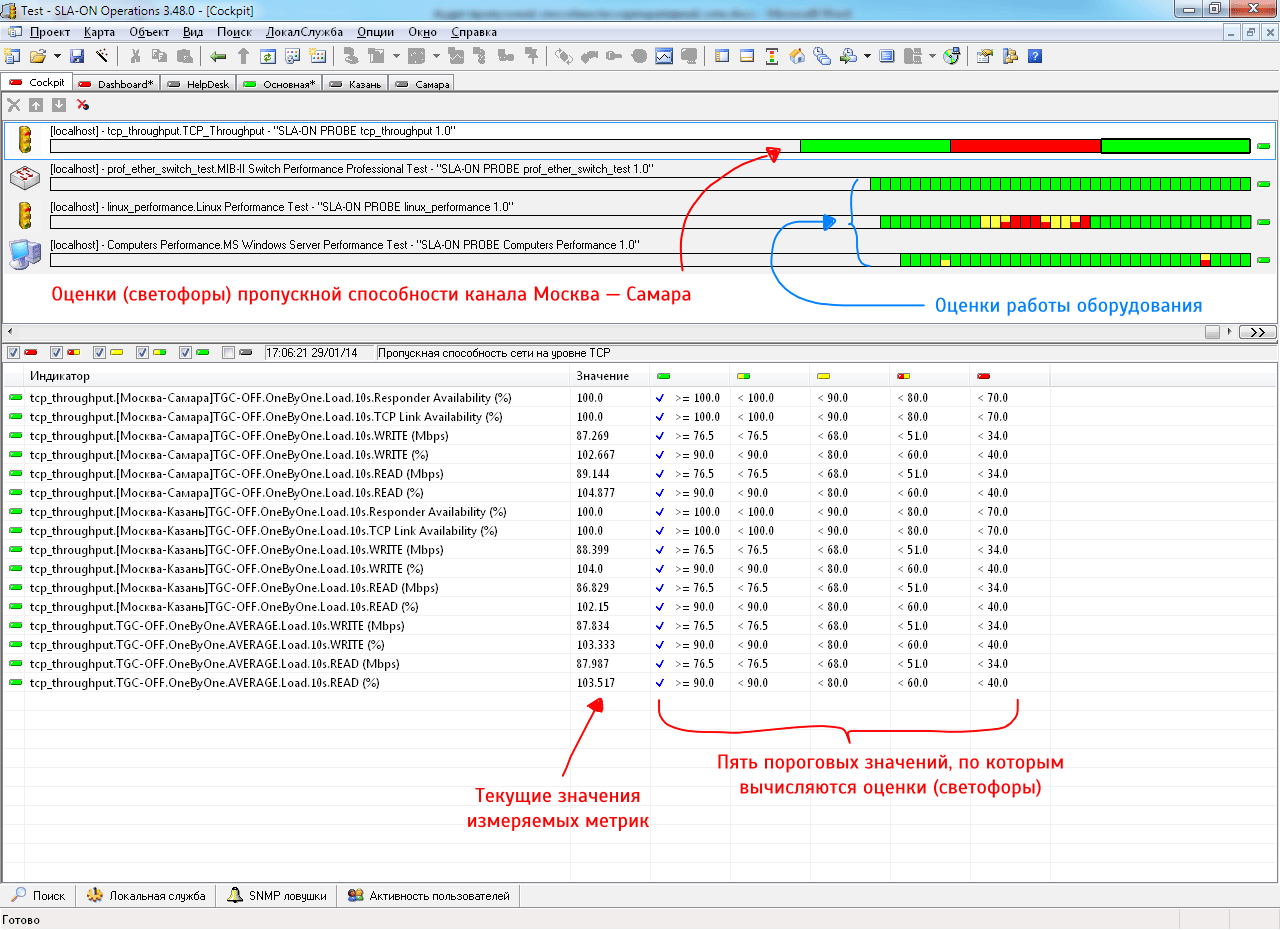Toggle the green status filter checkbox
1280x930 pixels.
(185, 353)
